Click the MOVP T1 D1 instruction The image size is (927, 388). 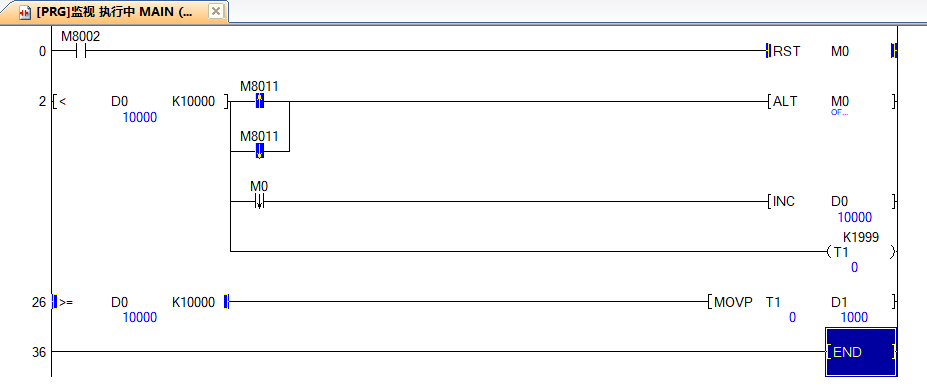pos(802,302)
